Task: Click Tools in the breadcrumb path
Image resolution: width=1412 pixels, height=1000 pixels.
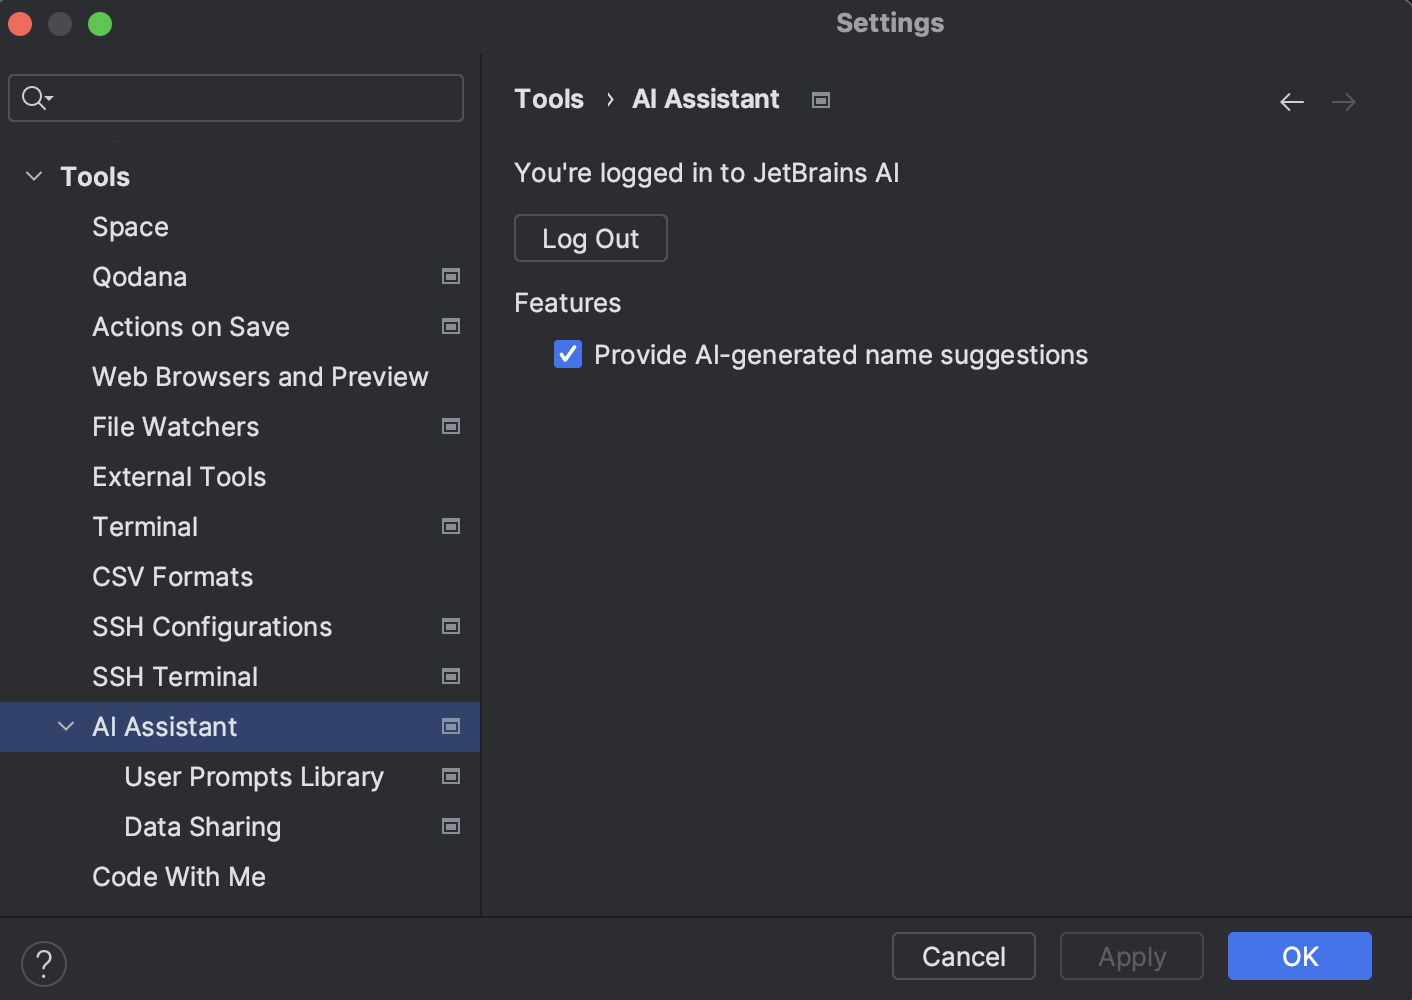Action: [x=548, y=99]
